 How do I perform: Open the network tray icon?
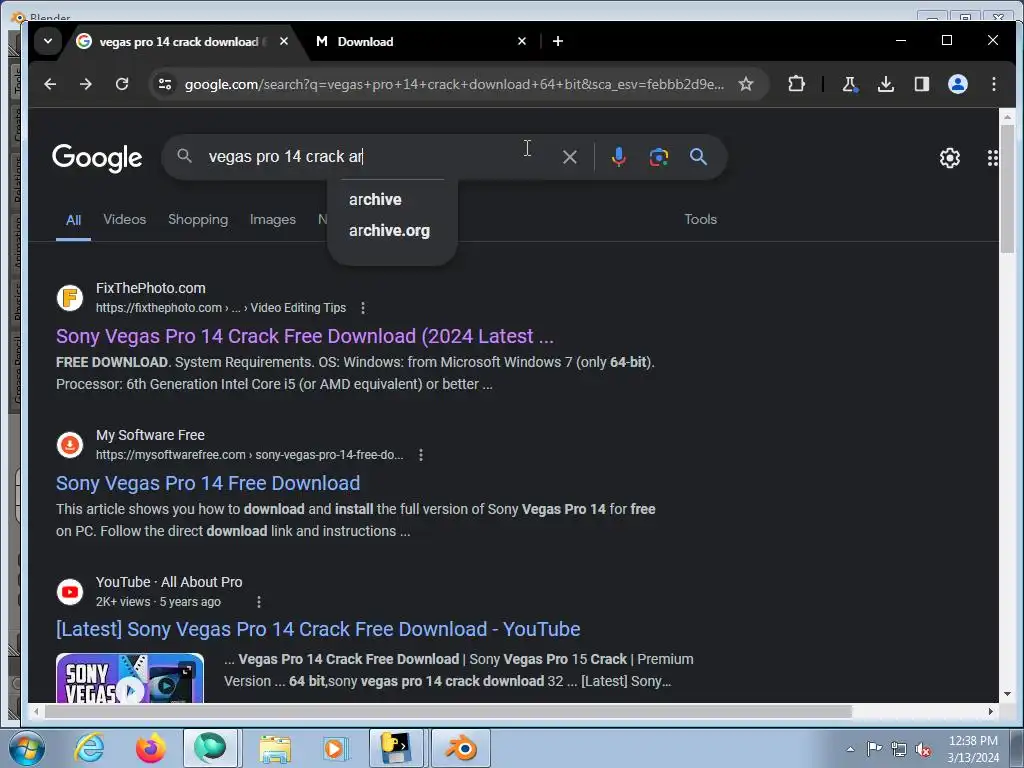(x=899, y=750)
